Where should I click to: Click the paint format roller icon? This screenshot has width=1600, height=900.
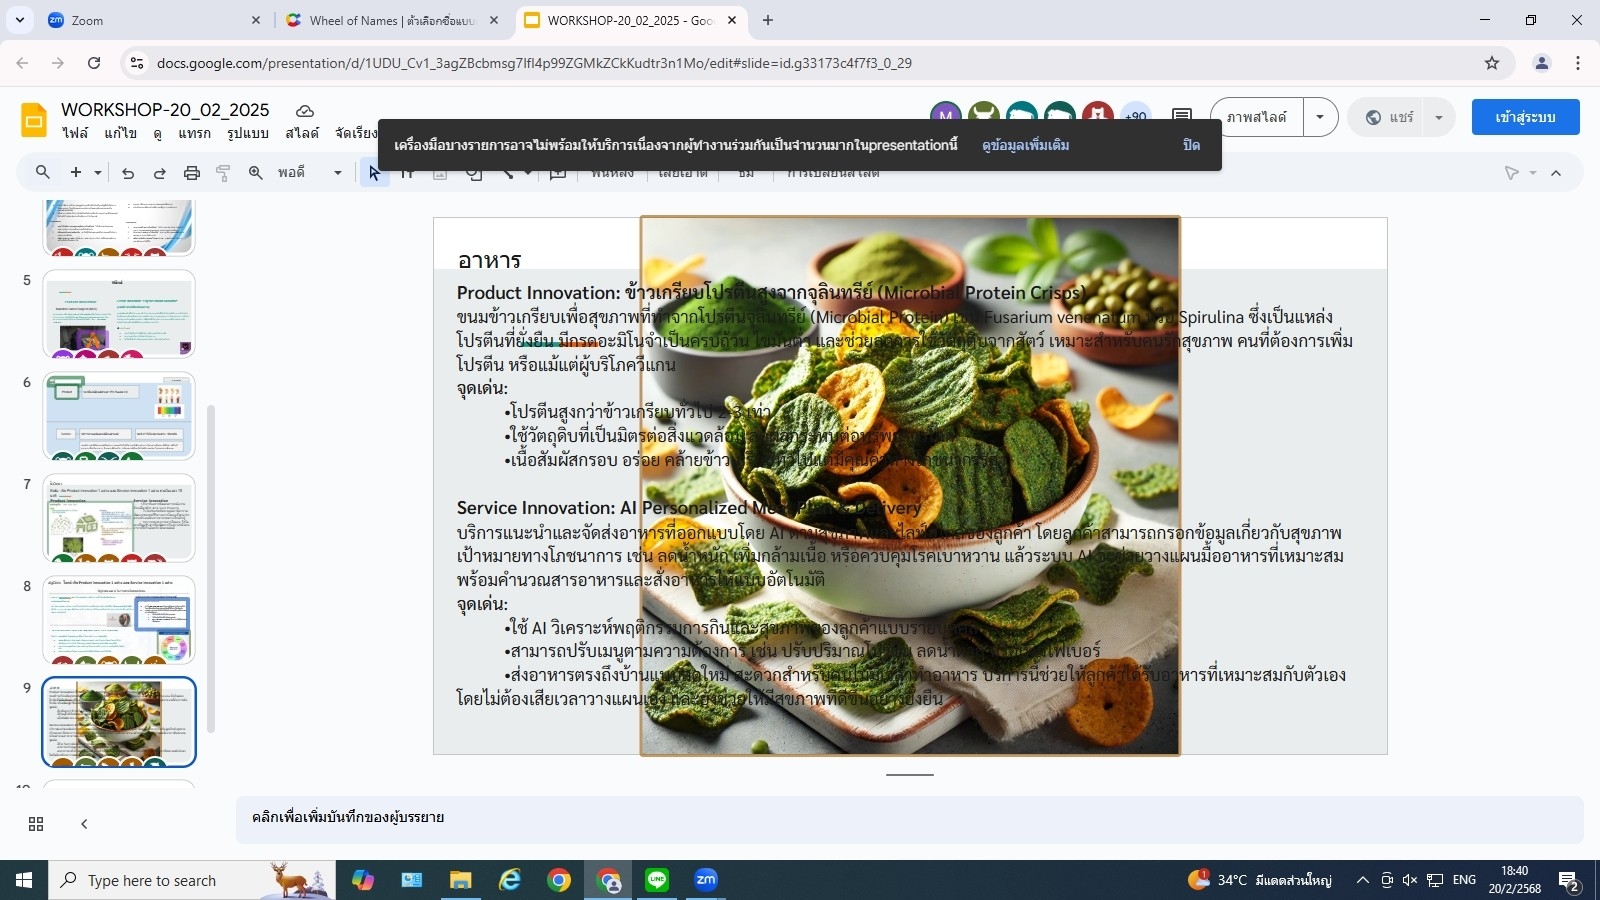pyautogui.click(x=223, y=173)
